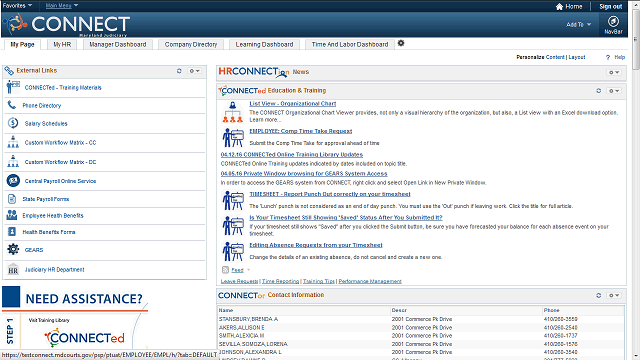640x360 pixels.
Task: Refresh the External Links pagelet
Action: pos(179,71)
